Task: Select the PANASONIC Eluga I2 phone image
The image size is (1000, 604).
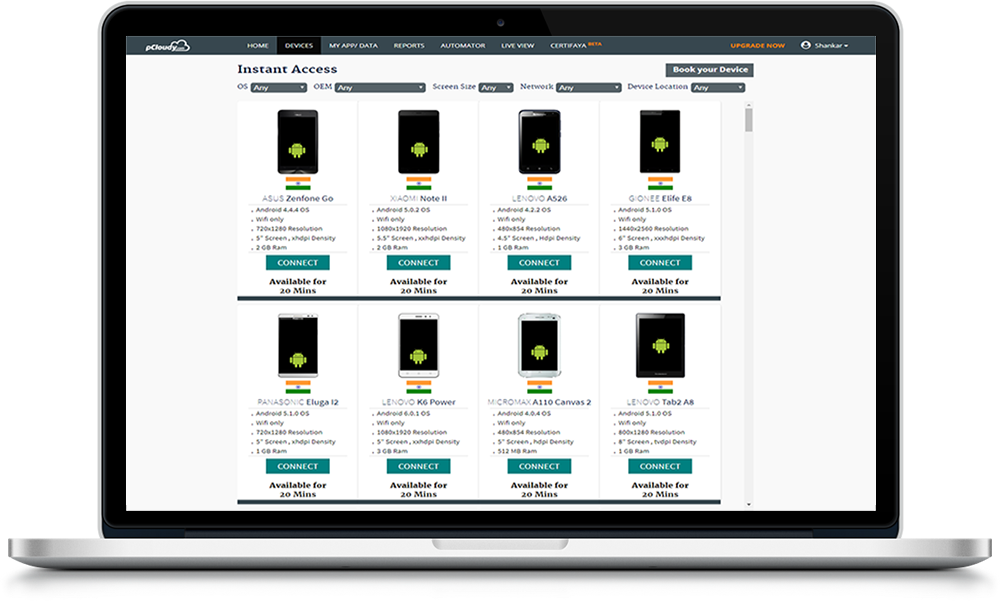Action: click(x=298, y=346)
